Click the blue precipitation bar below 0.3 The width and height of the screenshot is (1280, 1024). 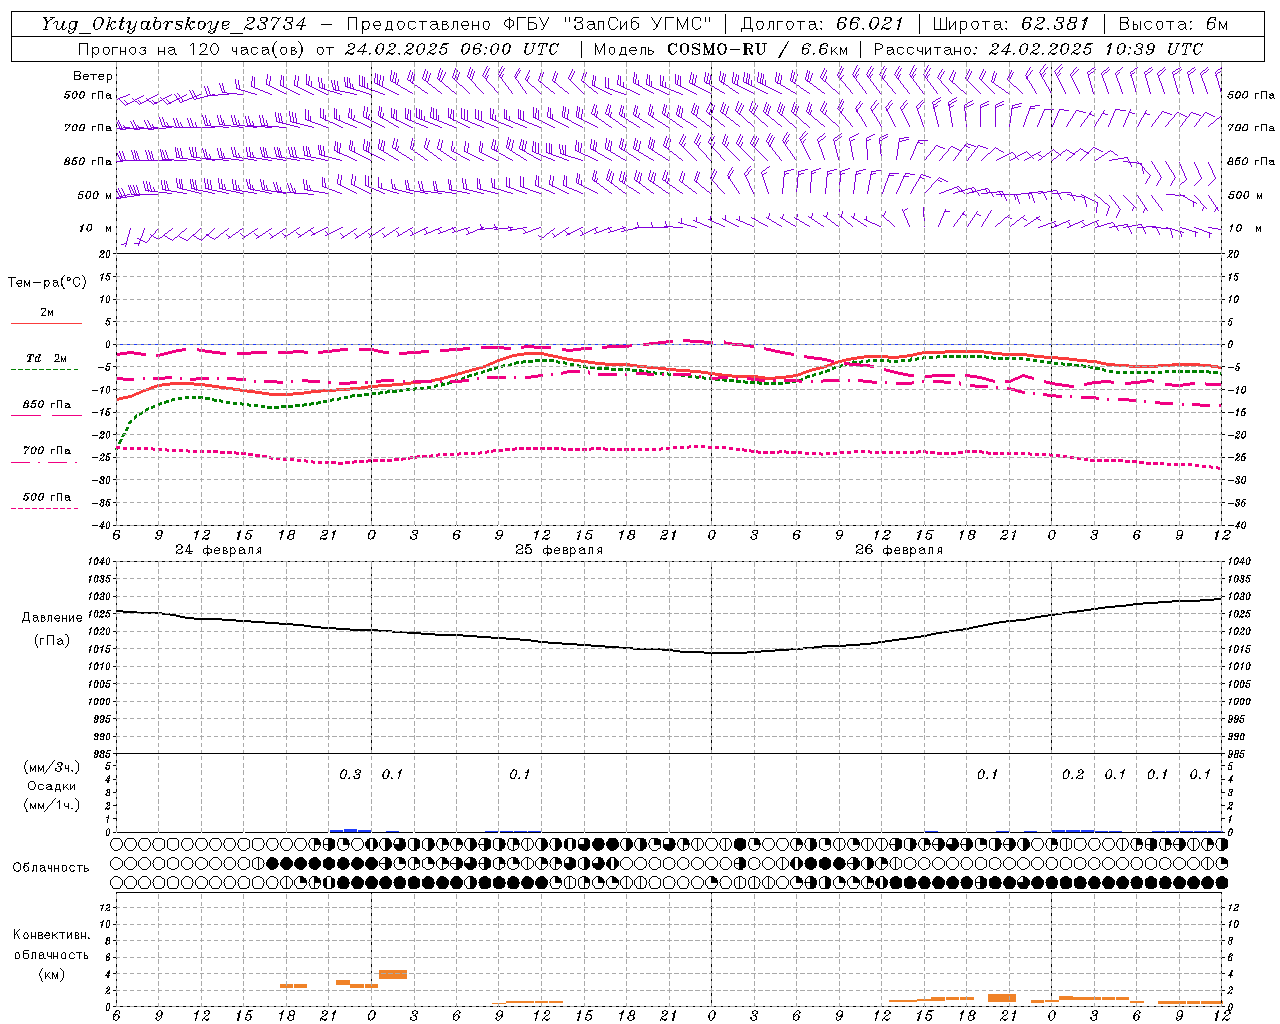[350, 830]
